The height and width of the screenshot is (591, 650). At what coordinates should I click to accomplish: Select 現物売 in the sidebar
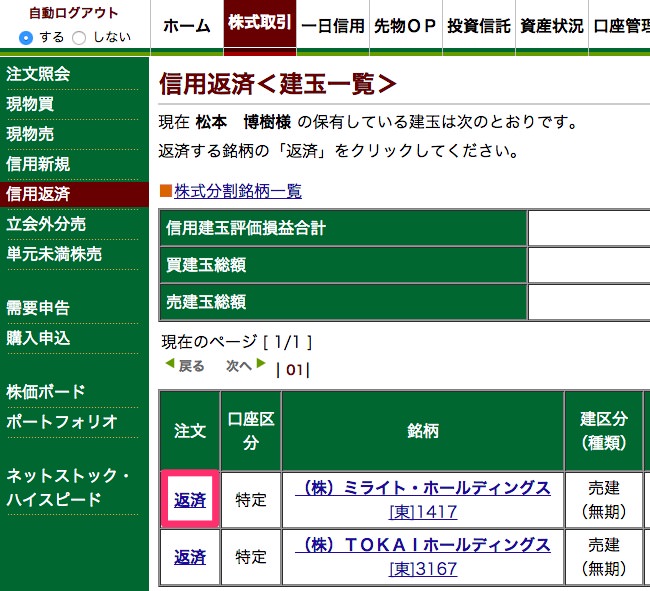click(x=30, y=134)
